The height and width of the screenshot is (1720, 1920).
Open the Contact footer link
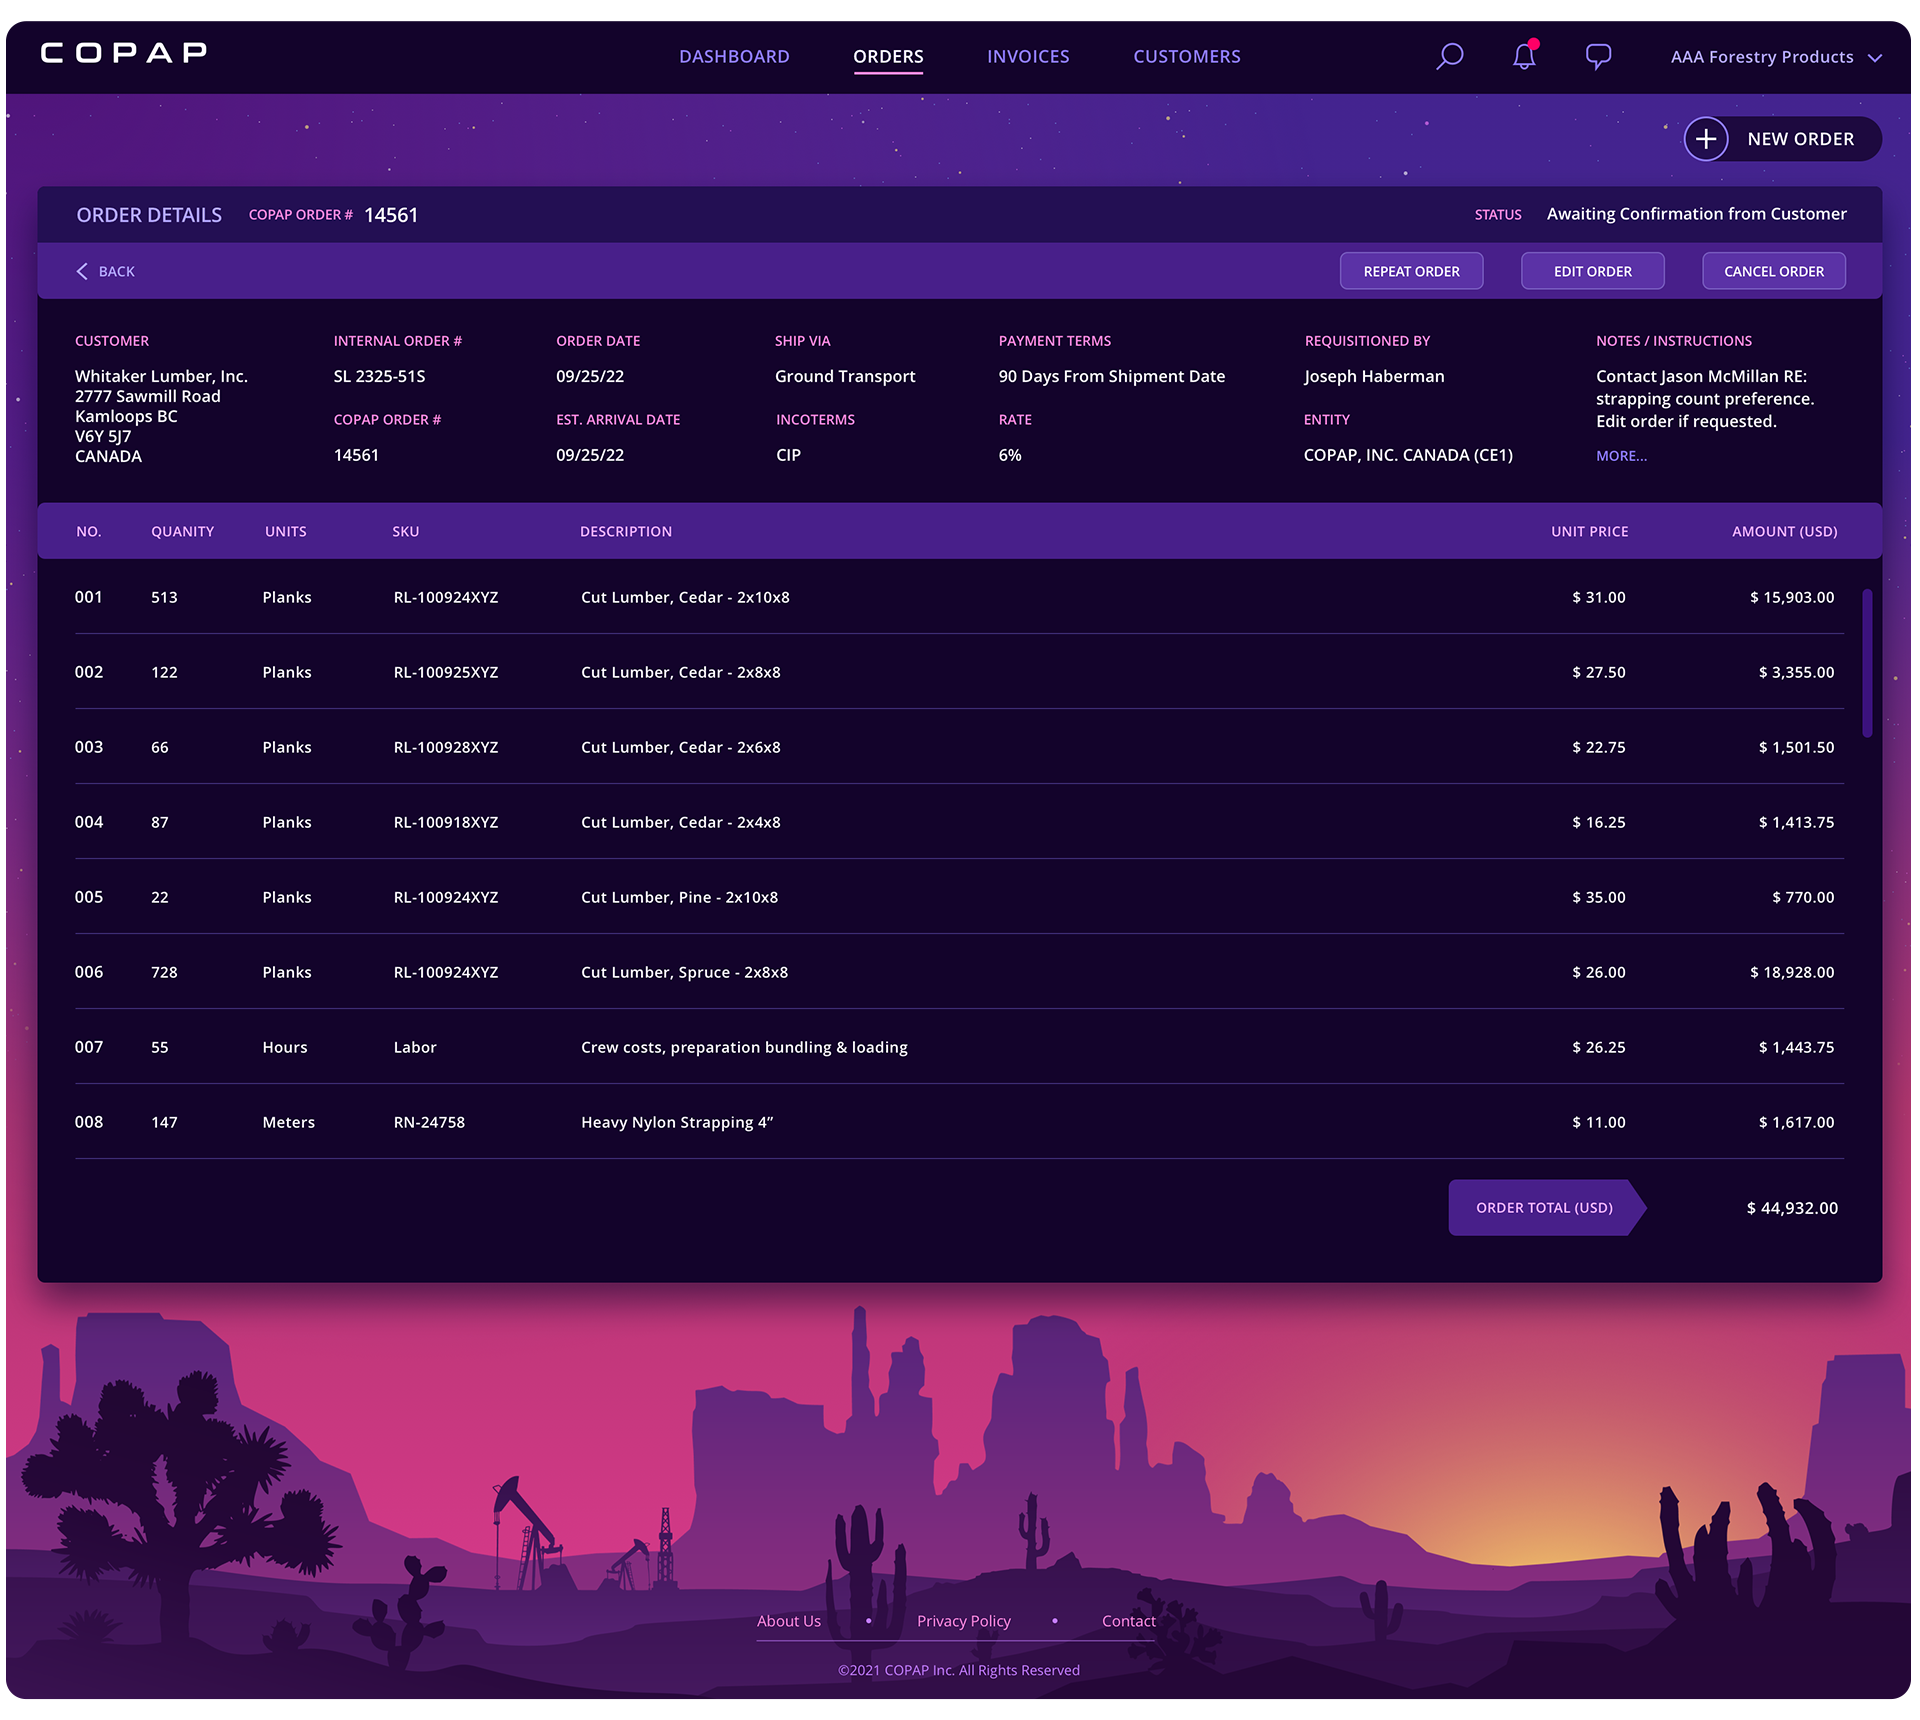pyautogui.click(x=1128, y=1621)
